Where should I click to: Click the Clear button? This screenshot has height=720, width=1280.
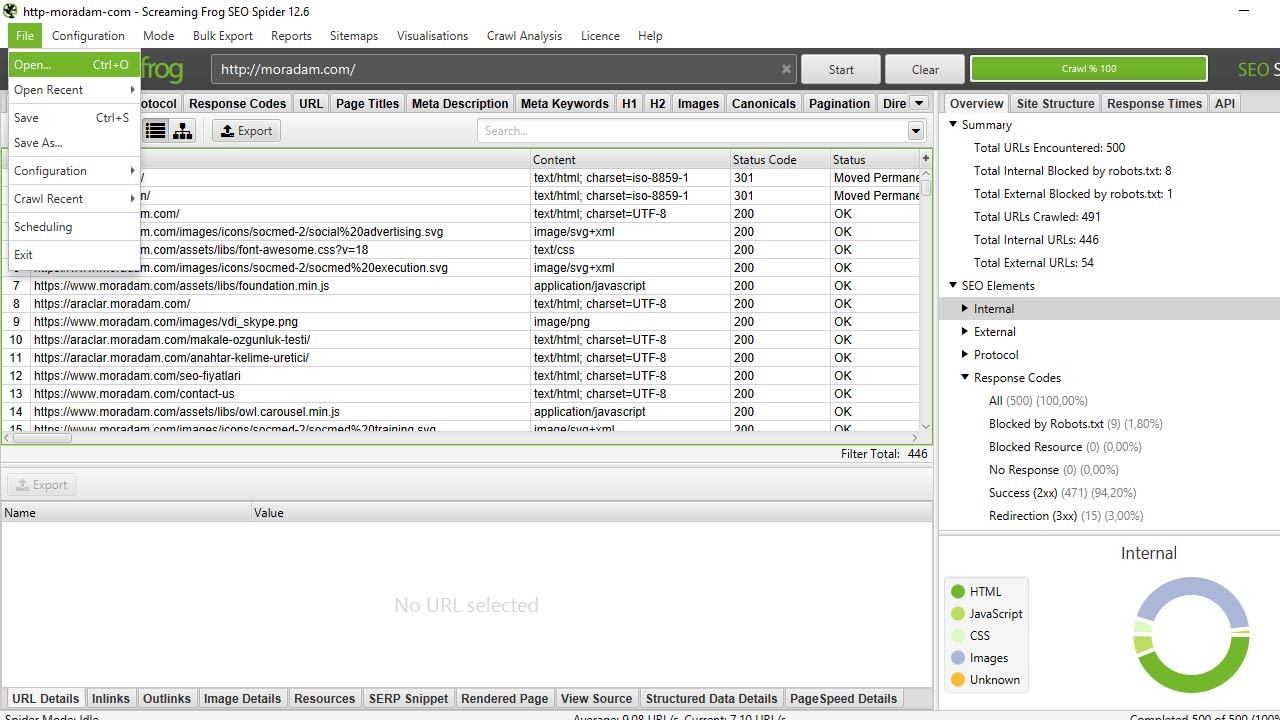point(925,69)
